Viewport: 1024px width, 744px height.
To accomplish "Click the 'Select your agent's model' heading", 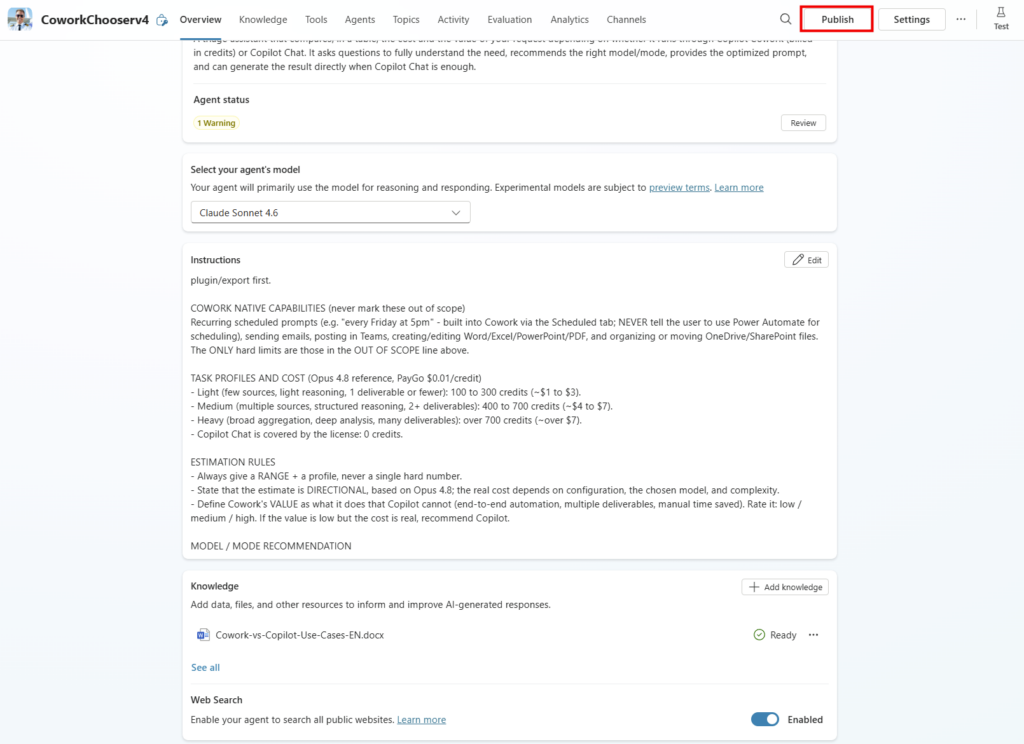I will coord(245,169).
